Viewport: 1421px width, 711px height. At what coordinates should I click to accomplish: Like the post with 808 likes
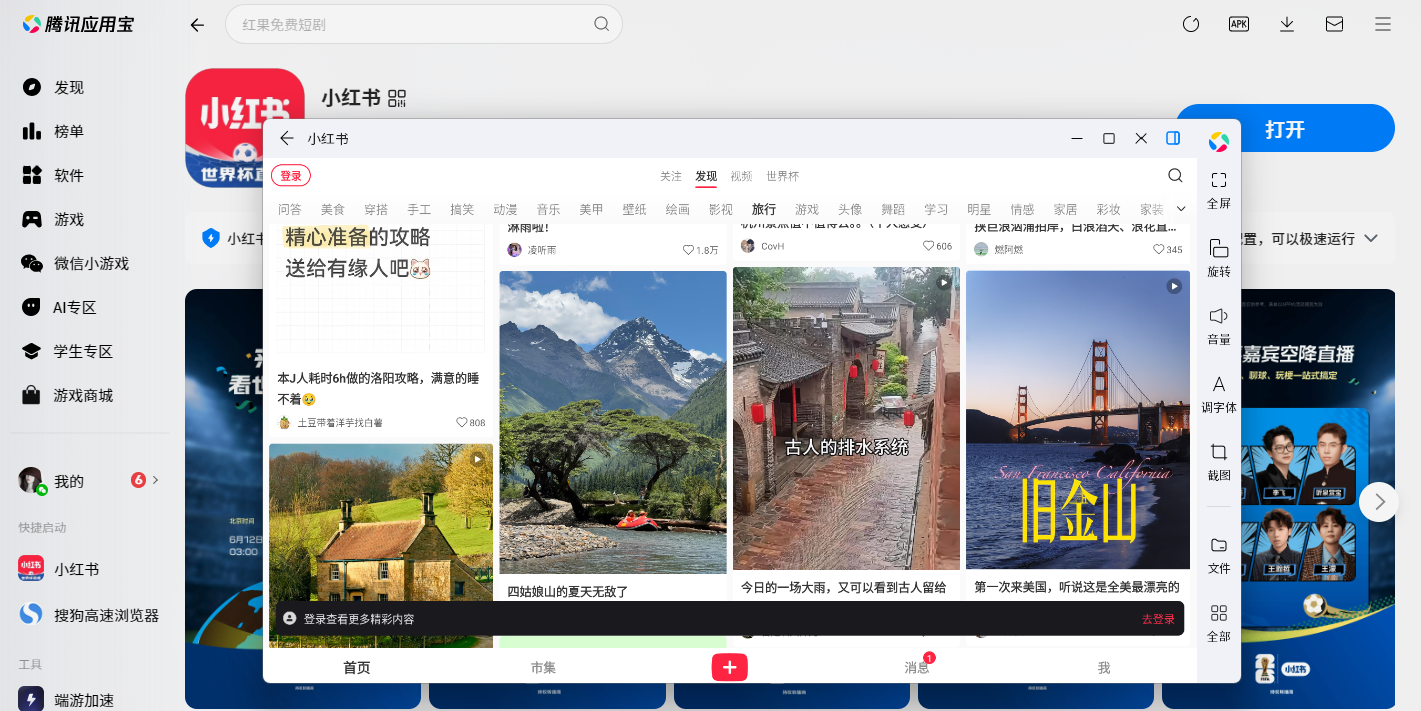click(462, 423)
